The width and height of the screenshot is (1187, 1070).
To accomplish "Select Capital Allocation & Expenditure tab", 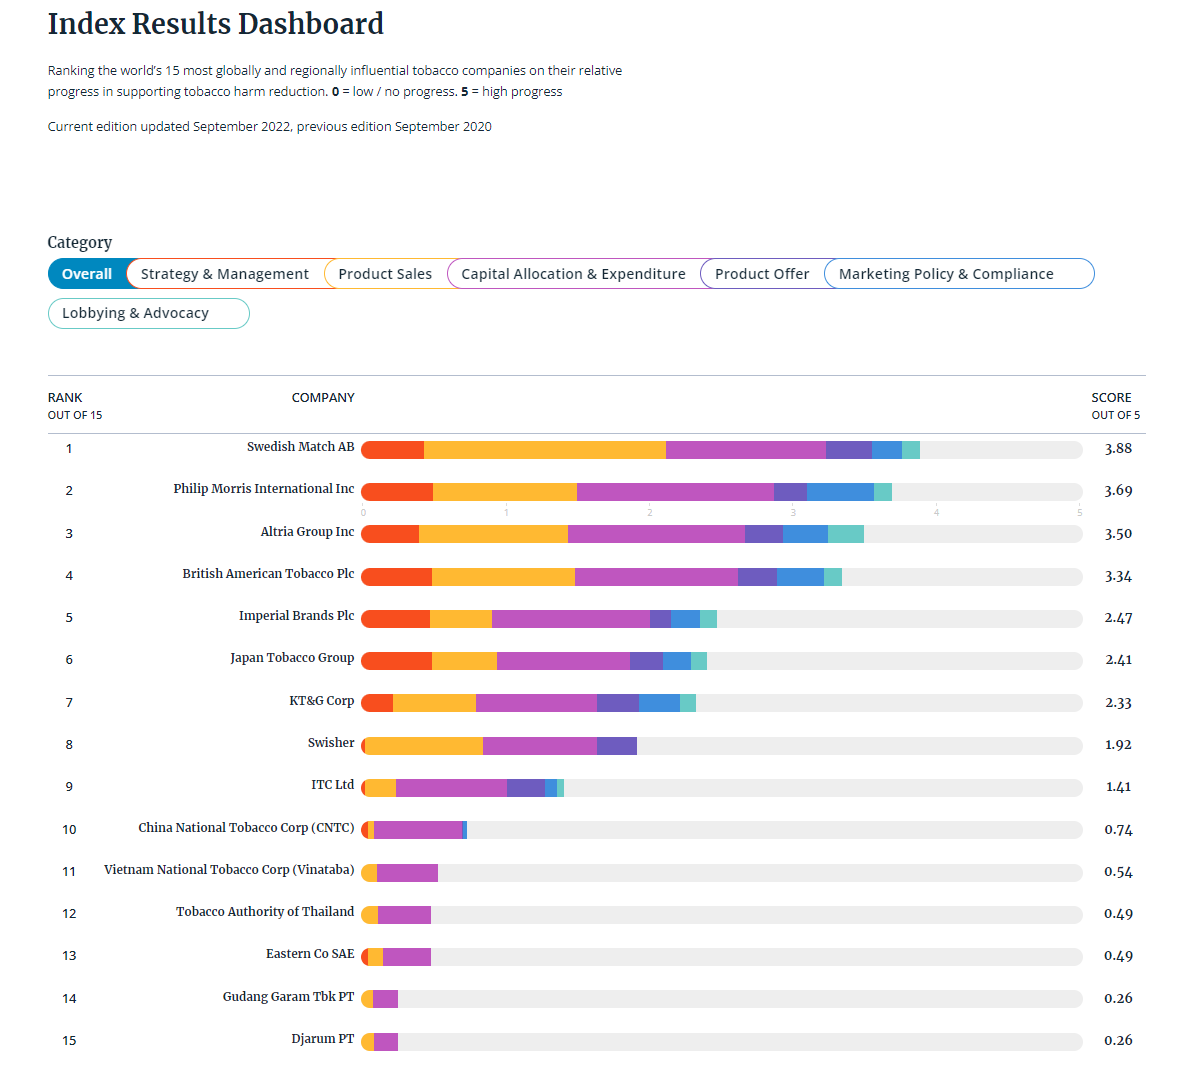I will pyautogui.click(x=573, y=274).
